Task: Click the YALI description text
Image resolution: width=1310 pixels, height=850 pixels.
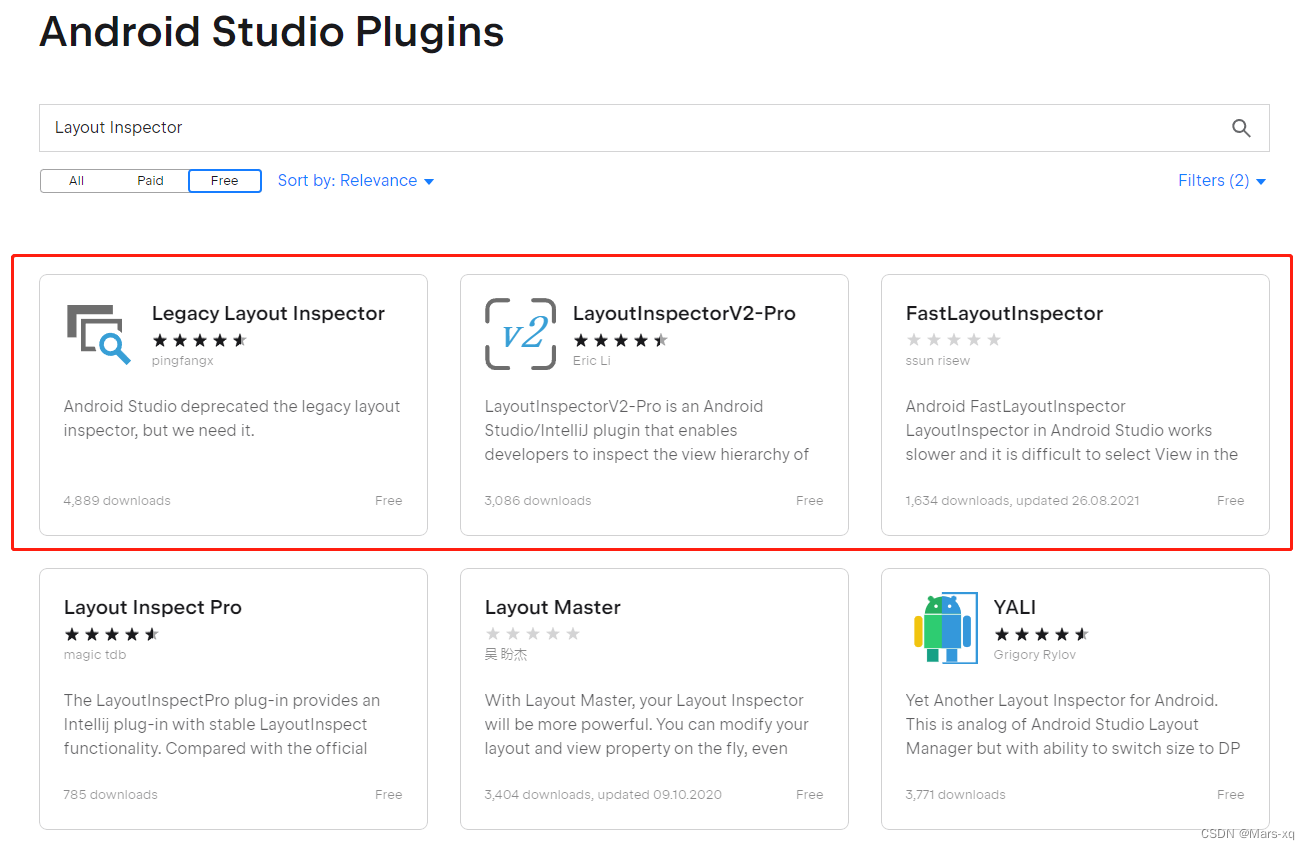Action: pos(1073,725)
